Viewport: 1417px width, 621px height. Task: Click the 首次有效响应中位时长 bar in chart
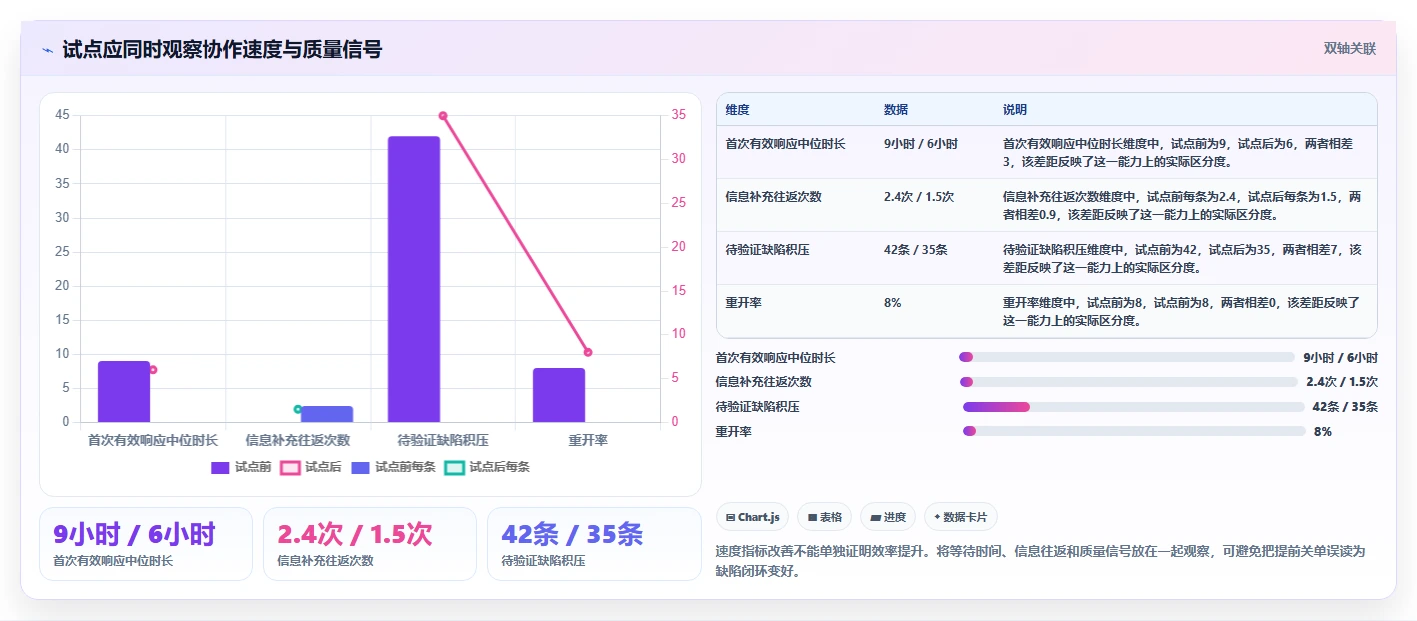pos(124,391)
